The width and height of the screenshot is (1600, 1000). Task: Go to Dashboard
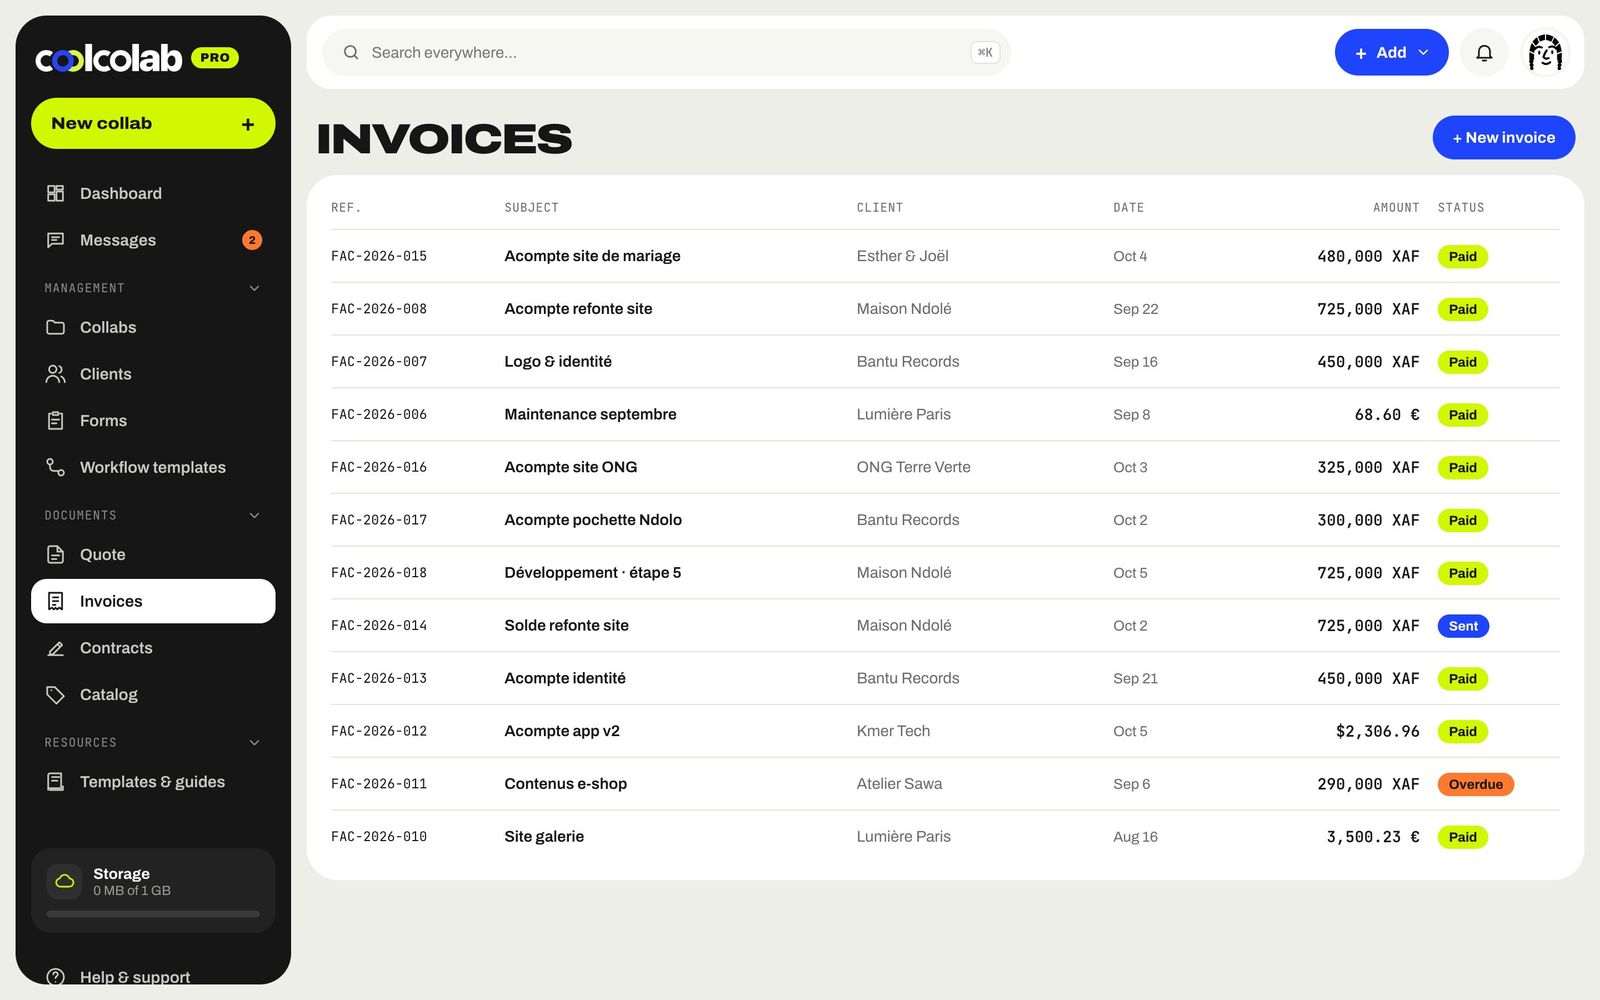[153, 193]
